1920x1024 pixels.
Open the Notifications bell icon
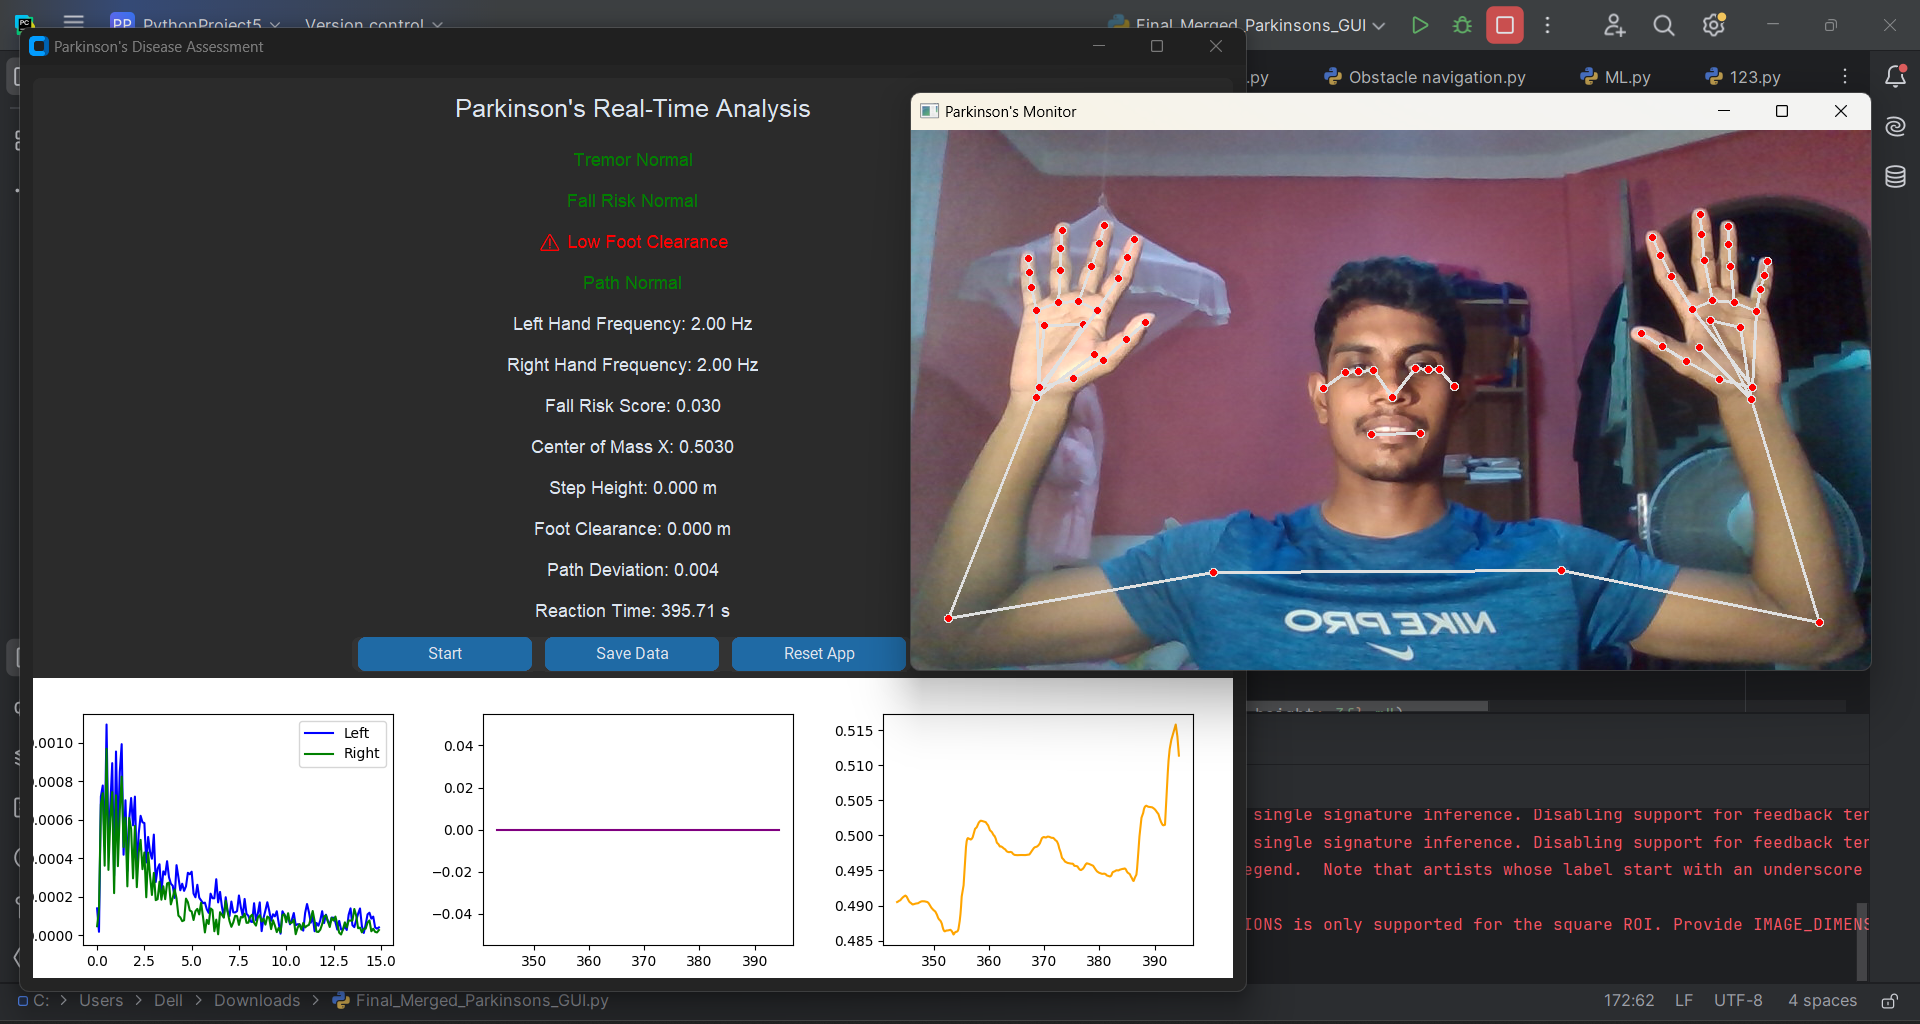(x=1895, y=77)
